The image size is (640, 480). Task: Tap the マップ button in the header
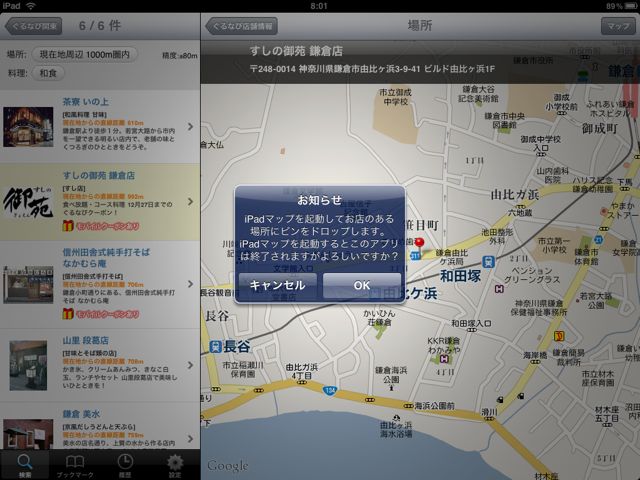pos(618,26)
